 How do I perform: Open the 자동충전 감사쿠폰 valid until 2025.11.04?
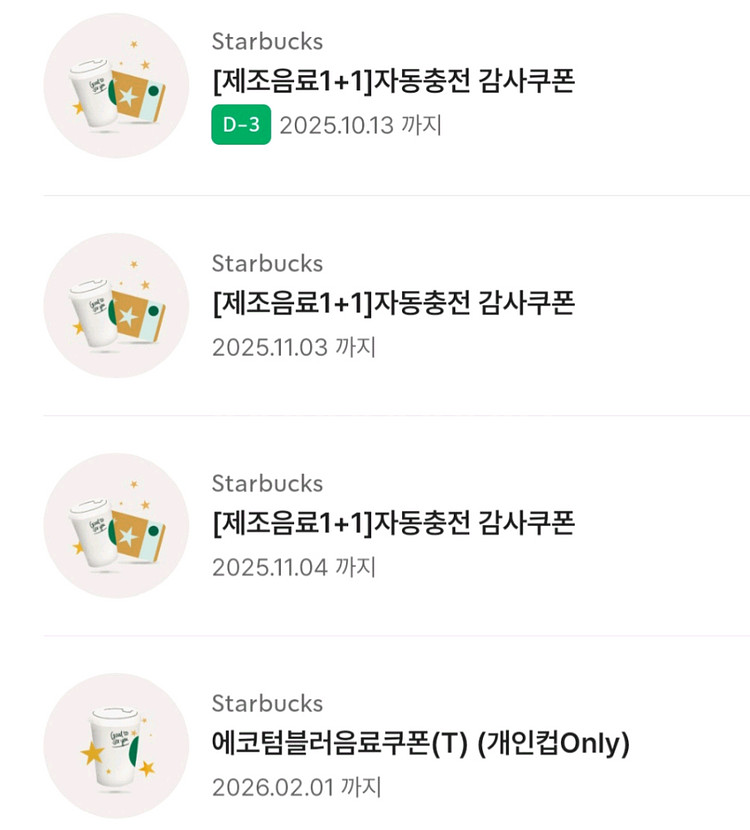(394, 522)
